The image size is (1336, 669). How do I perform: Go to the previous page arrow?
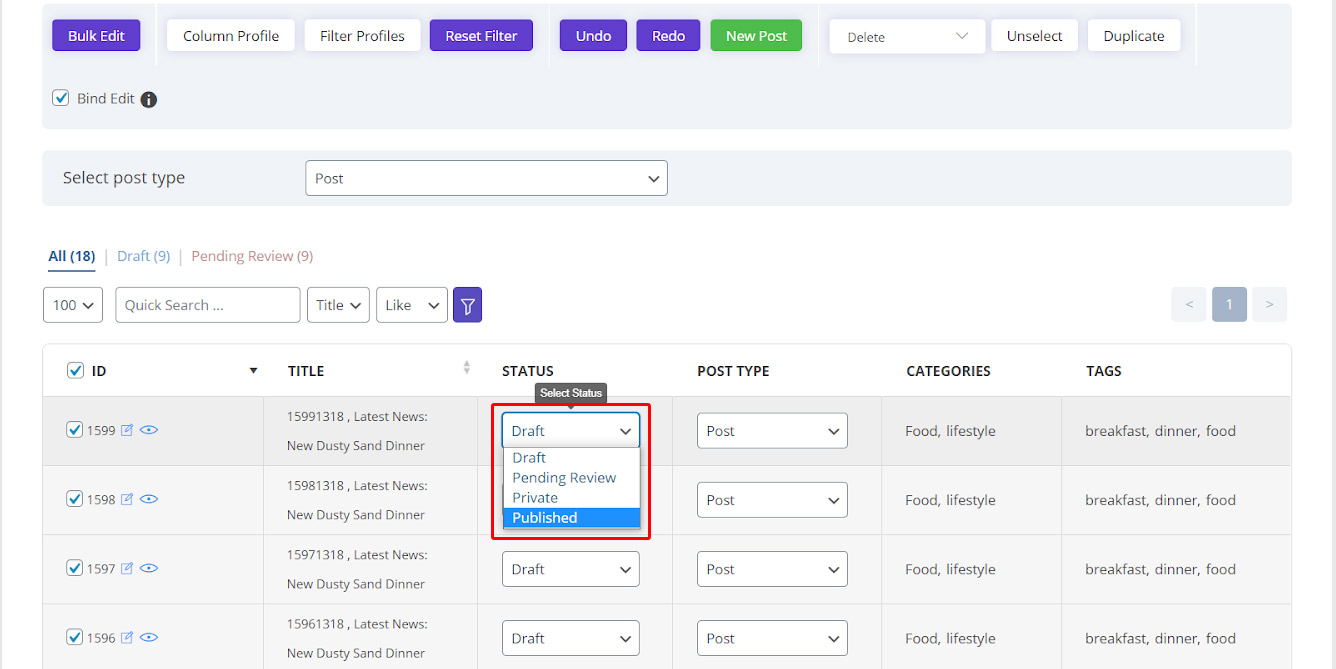click(x=1189, y=305)
